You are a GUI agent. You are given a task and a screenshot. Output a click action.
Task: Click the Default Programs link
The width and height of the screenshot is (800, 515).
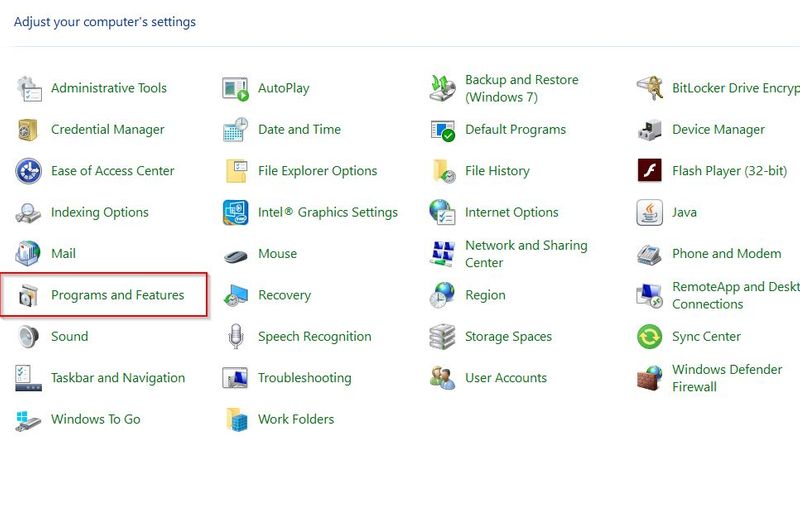pos(515,130)
